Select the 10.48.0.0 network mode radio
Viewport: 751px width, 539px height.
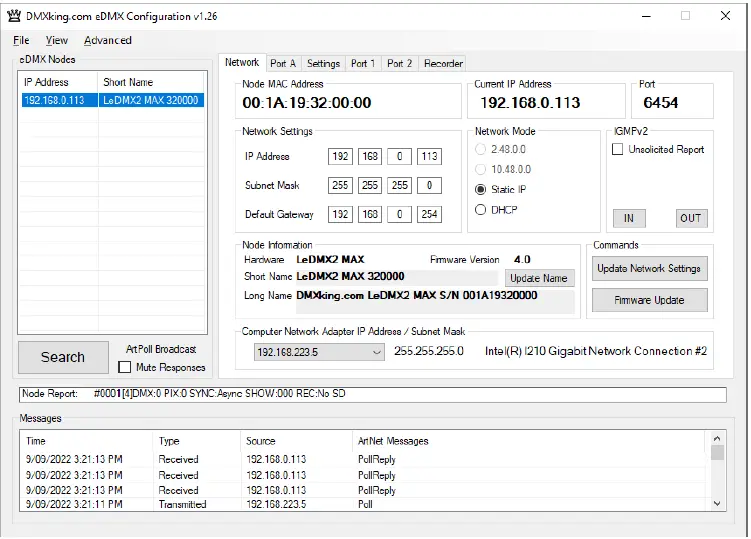480,169
